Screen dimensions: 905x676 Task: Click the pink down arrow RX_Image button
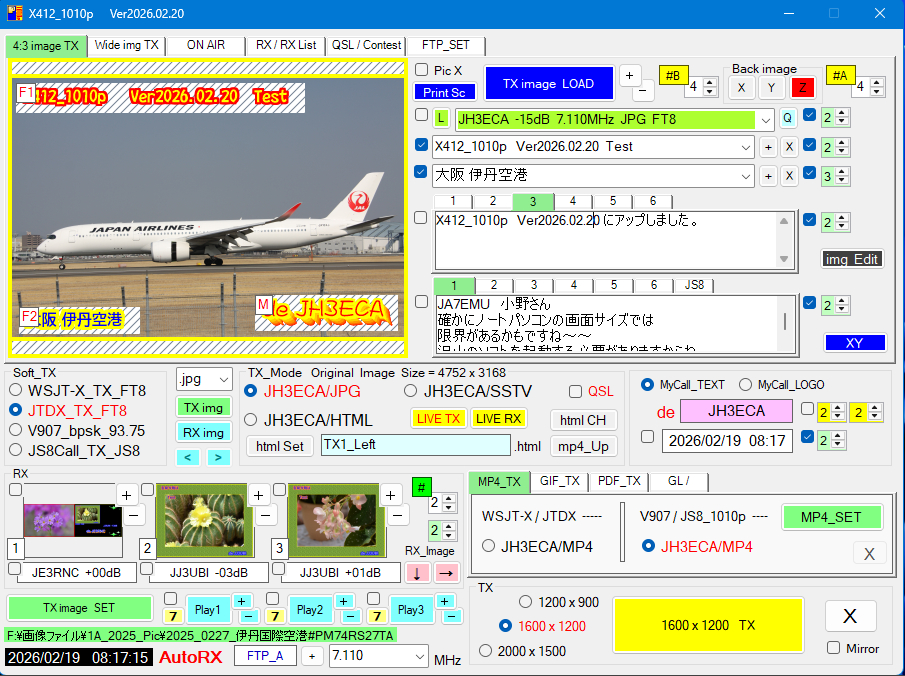(x=416, y=572)
